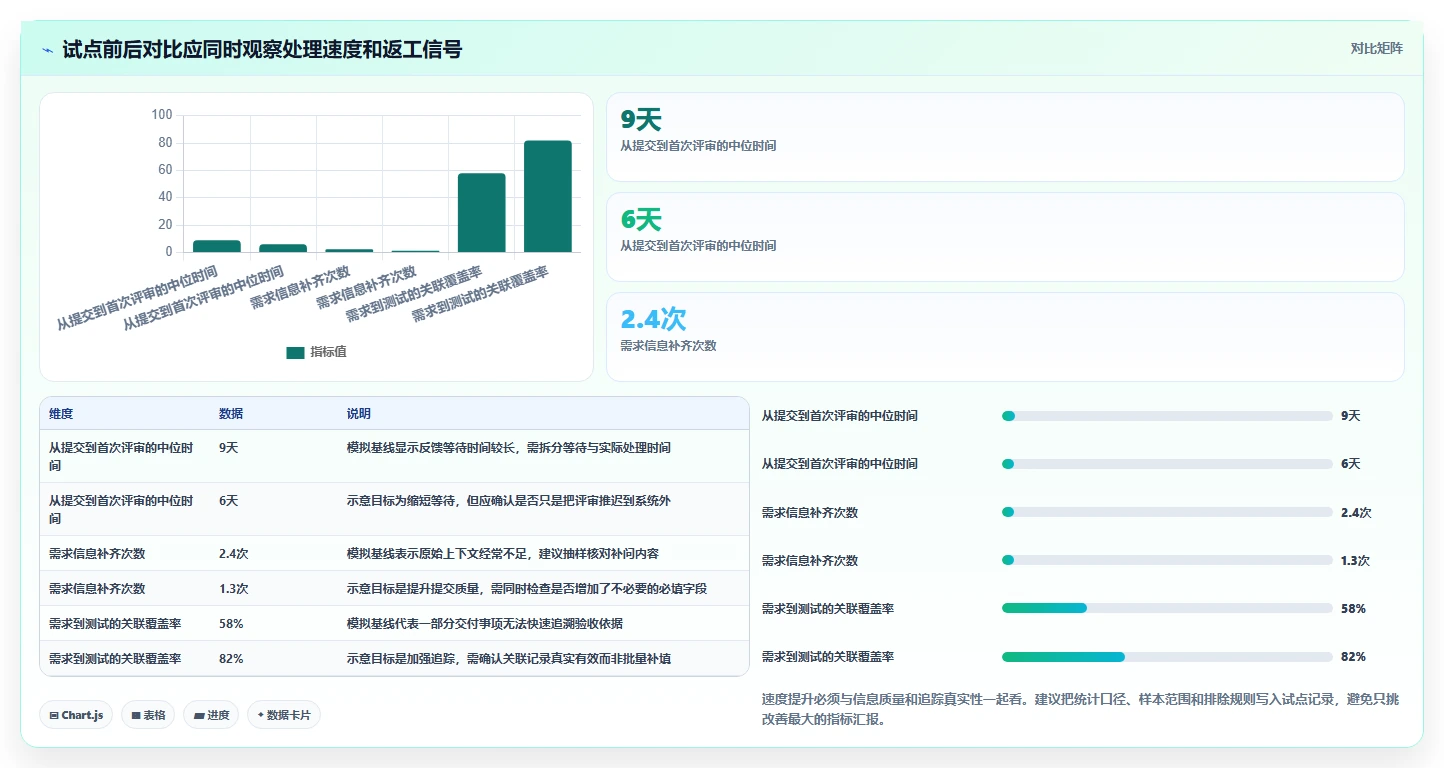This screenshot has height=768, width=1444.
Task: Click the note starting 模拟基线显示反馈等待时间较长
Action: point(509,448)
